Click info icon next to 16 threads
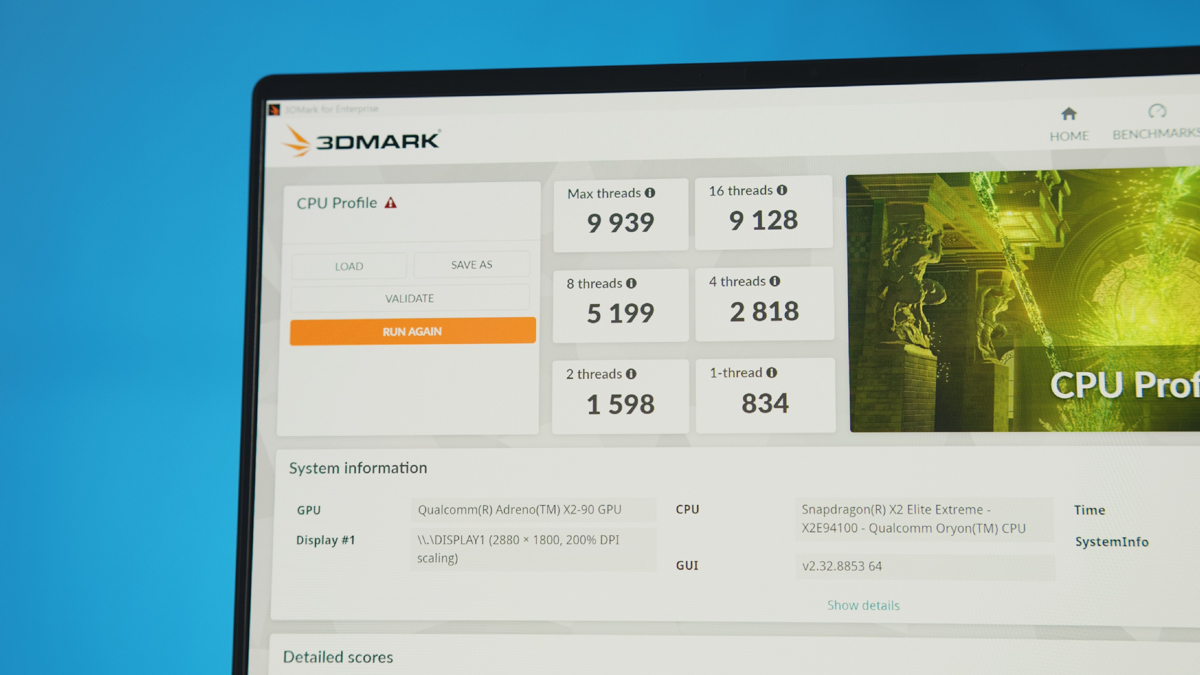The height and width of the screenshot is (675, 1200). [x=782, y=190]
